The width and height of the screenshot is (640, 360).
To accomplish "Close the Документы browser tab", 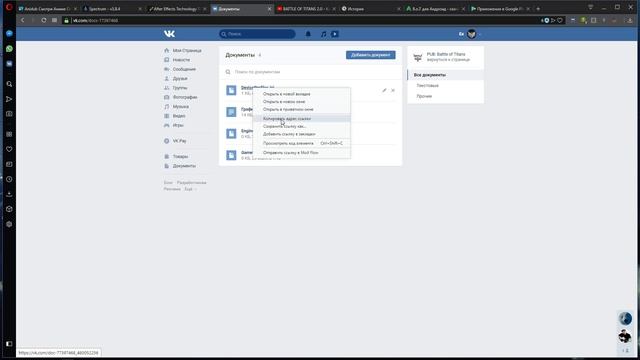I will point(269,9).
